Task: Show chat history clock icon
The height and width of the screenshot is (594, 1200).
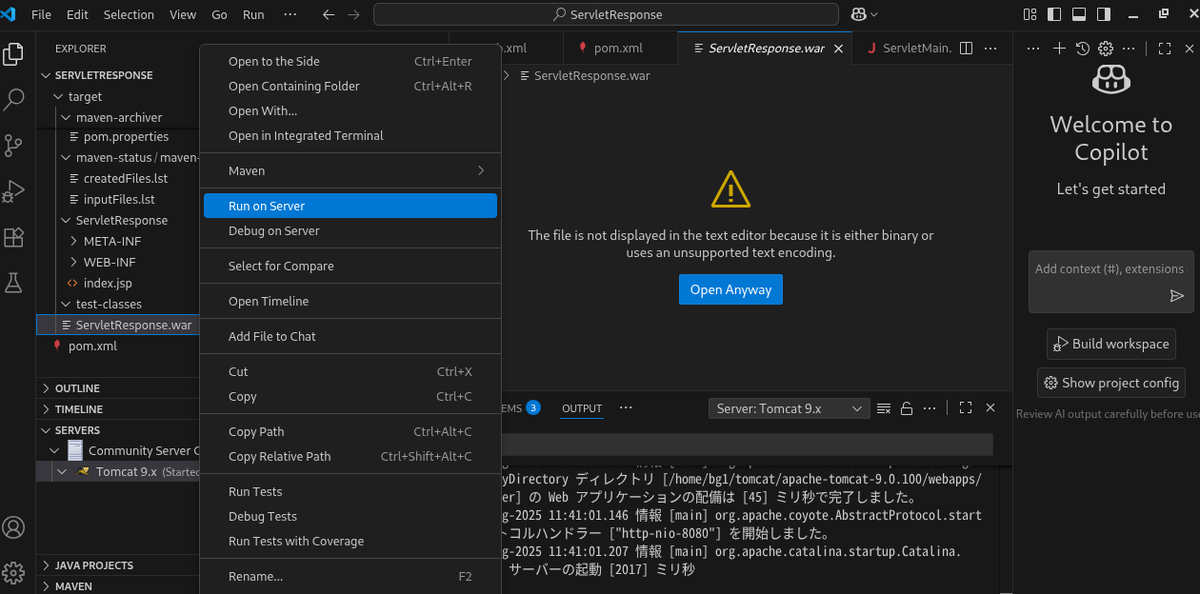Action: tap(1082, 48)
